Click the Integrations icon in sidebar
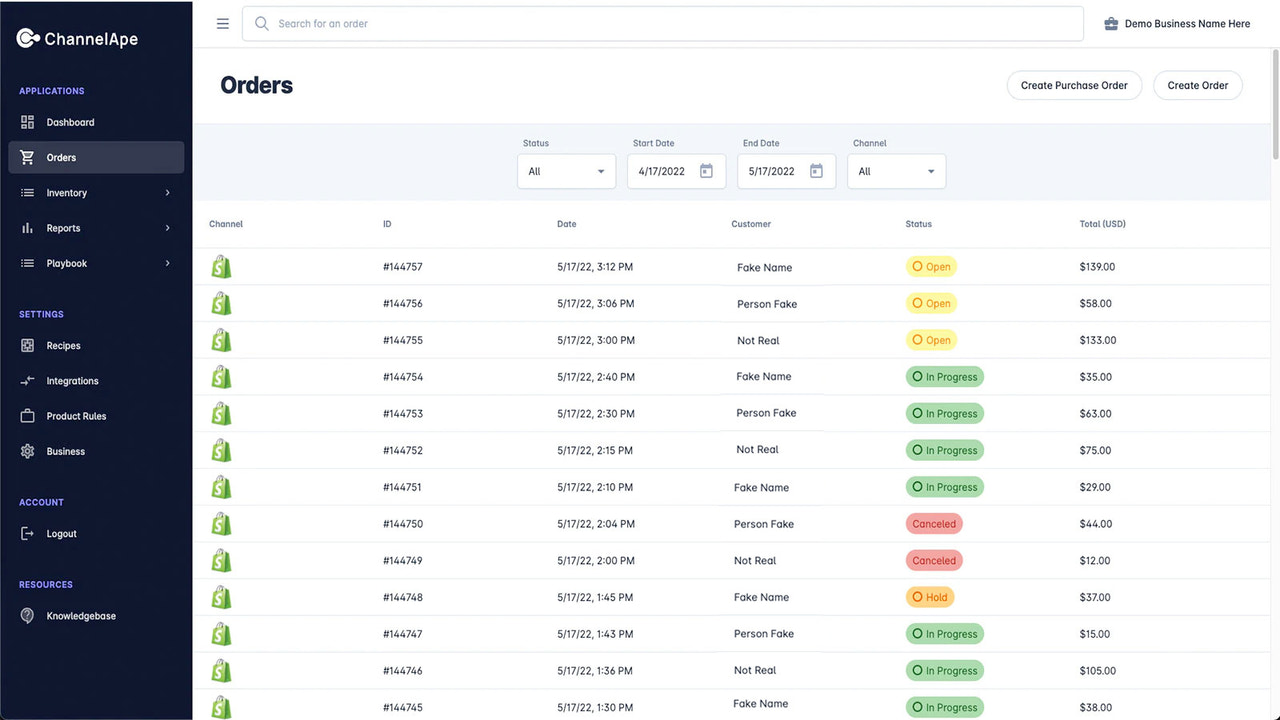Screen dimensions: 1280x720 pyautogui.click(x=27, y=381)
